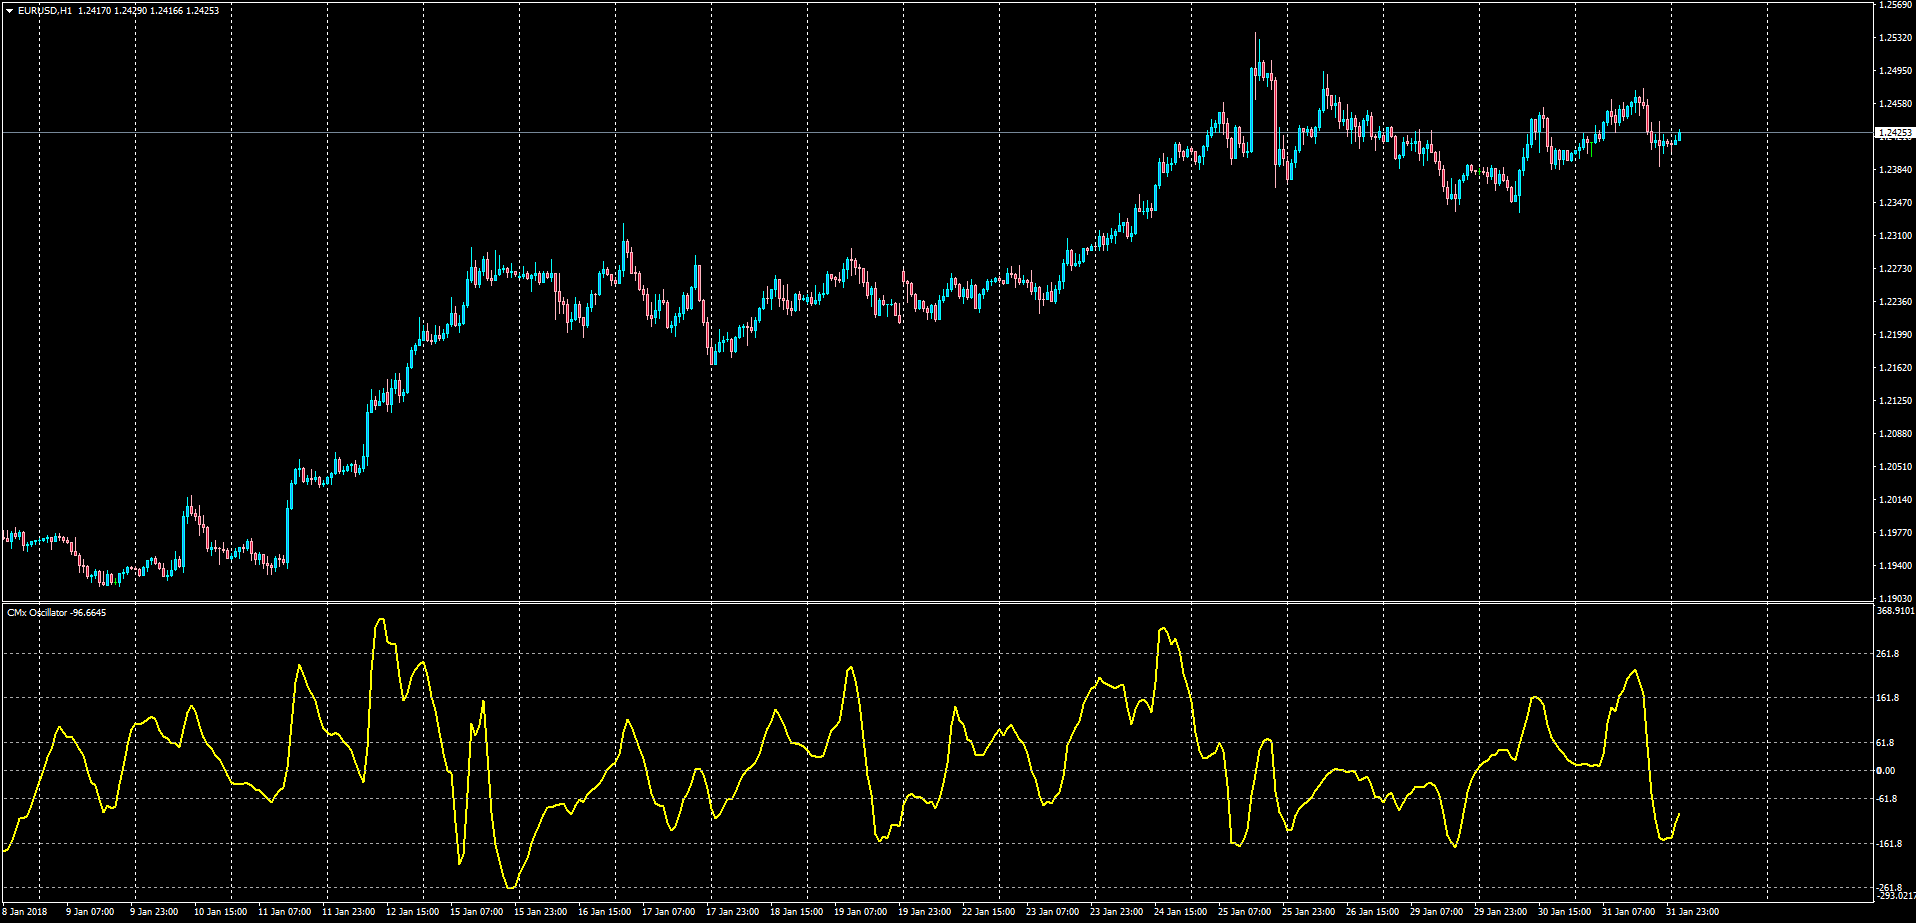Click time axis label 25 Jan 23:00
The width and height of the screenshot is (1916, 923).
(1308, 912)
